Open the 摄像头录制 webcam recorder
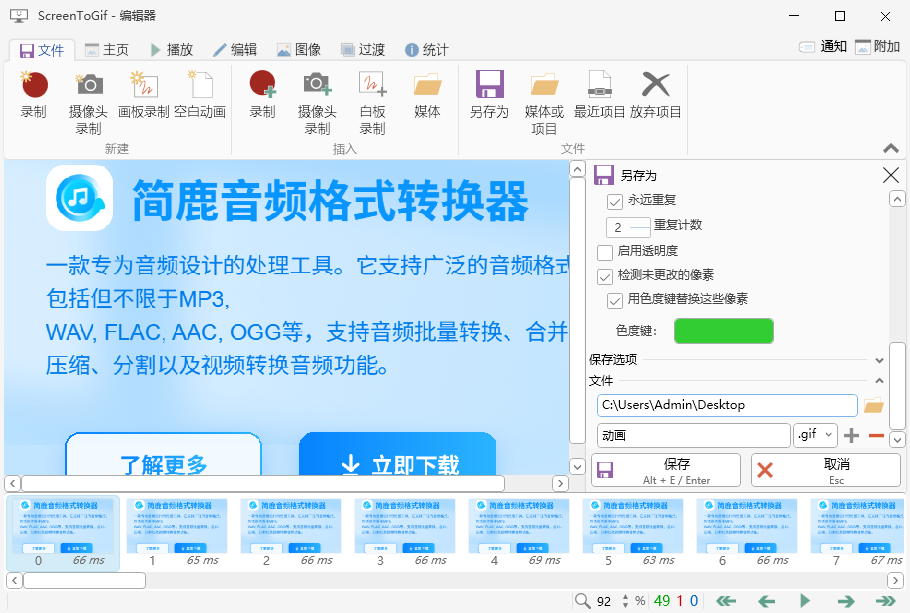 click(x=90, y=97)
